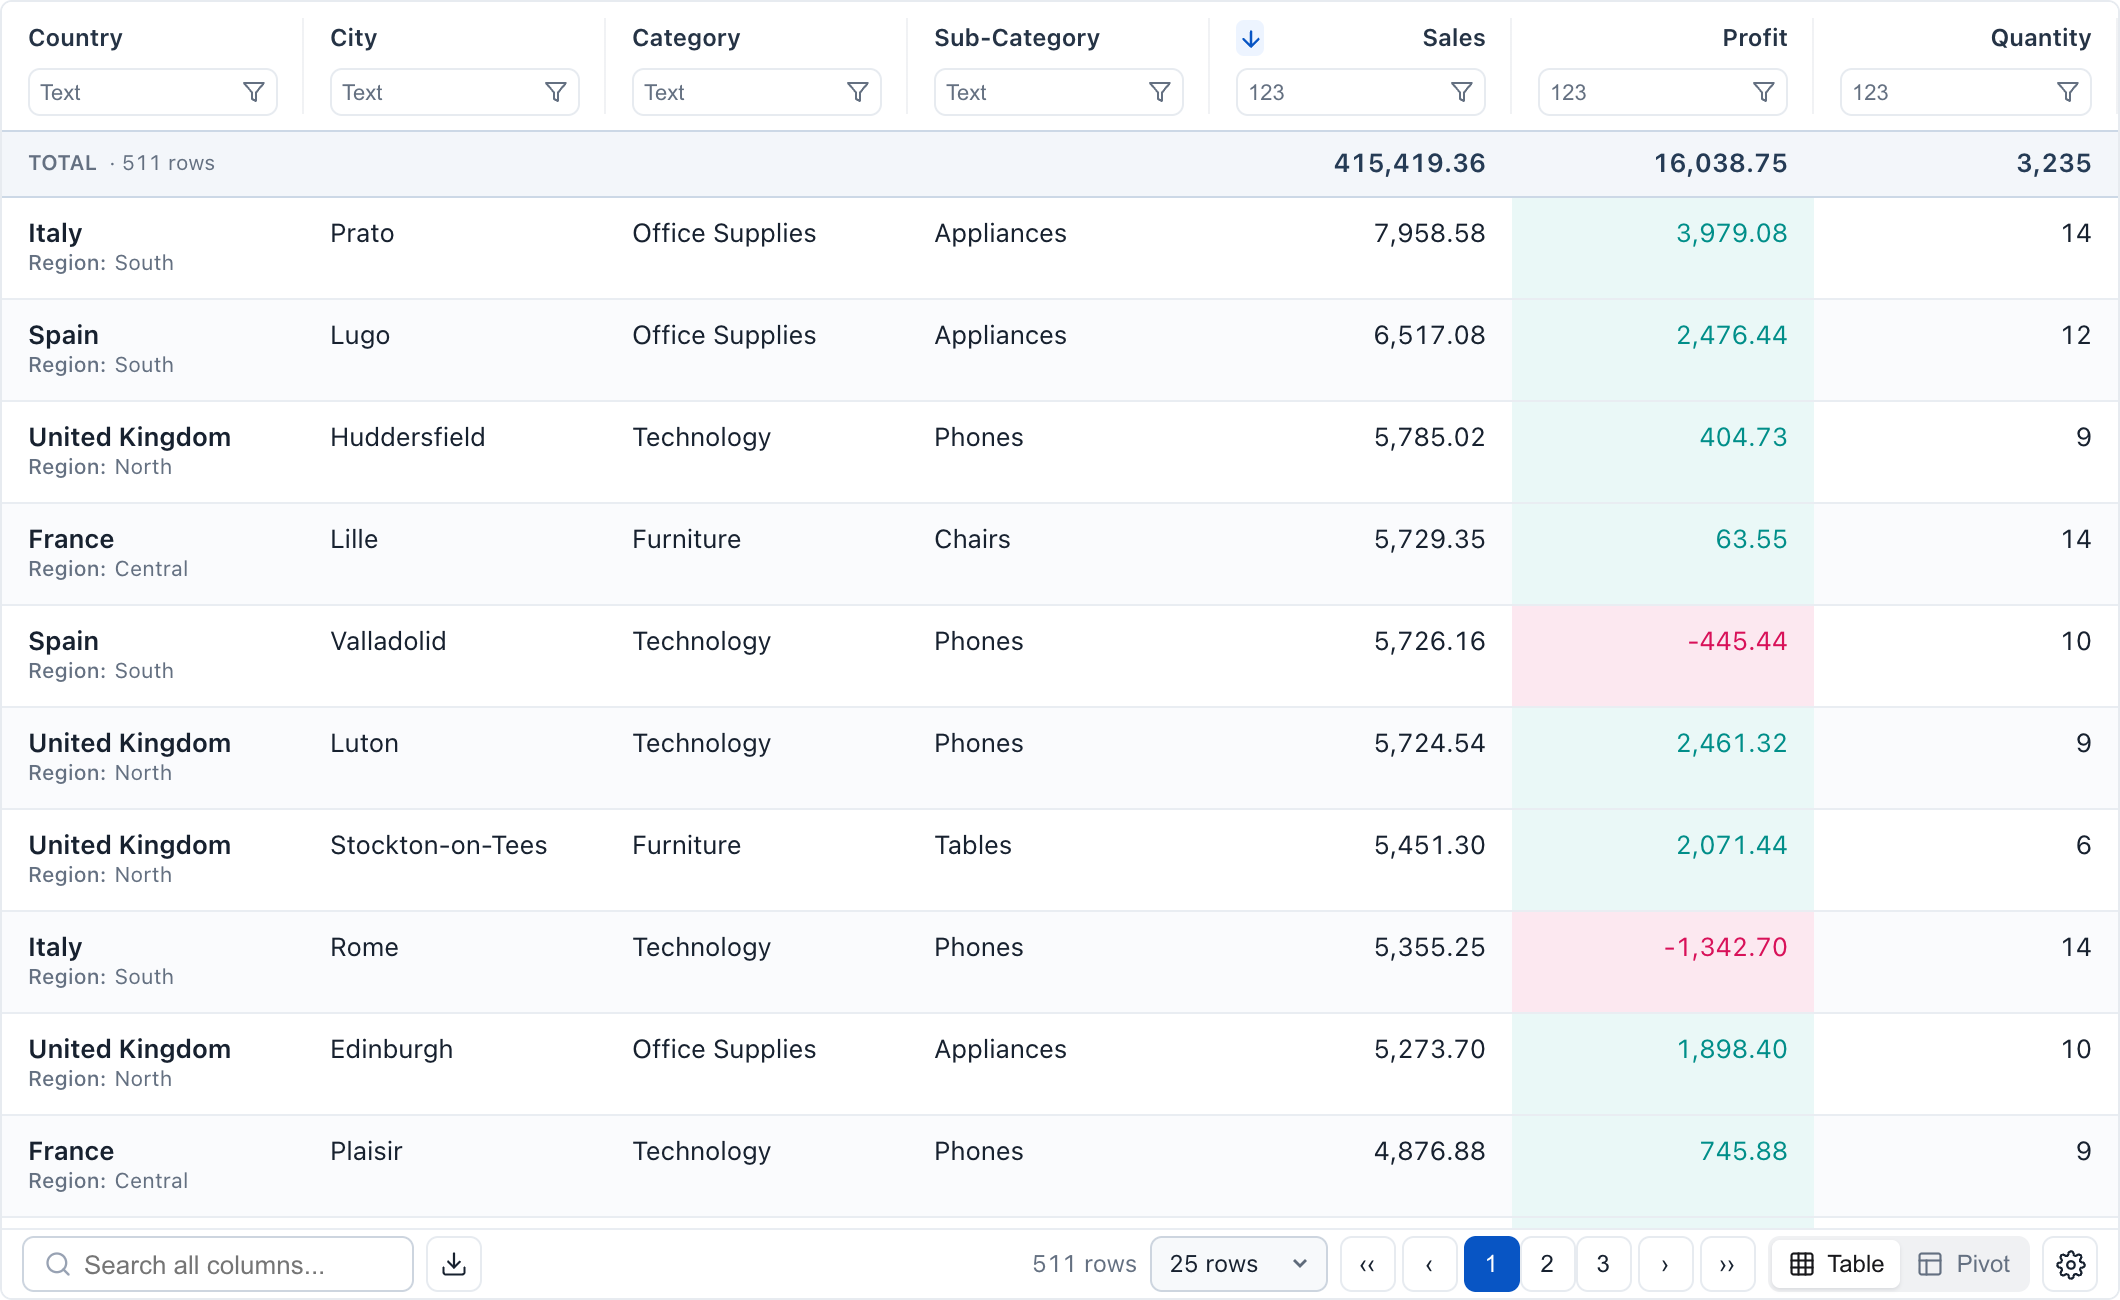Toggle the Sales descending sort arrow
The height and width of the screenshot is (1300, 2120).
(1250, 38)
